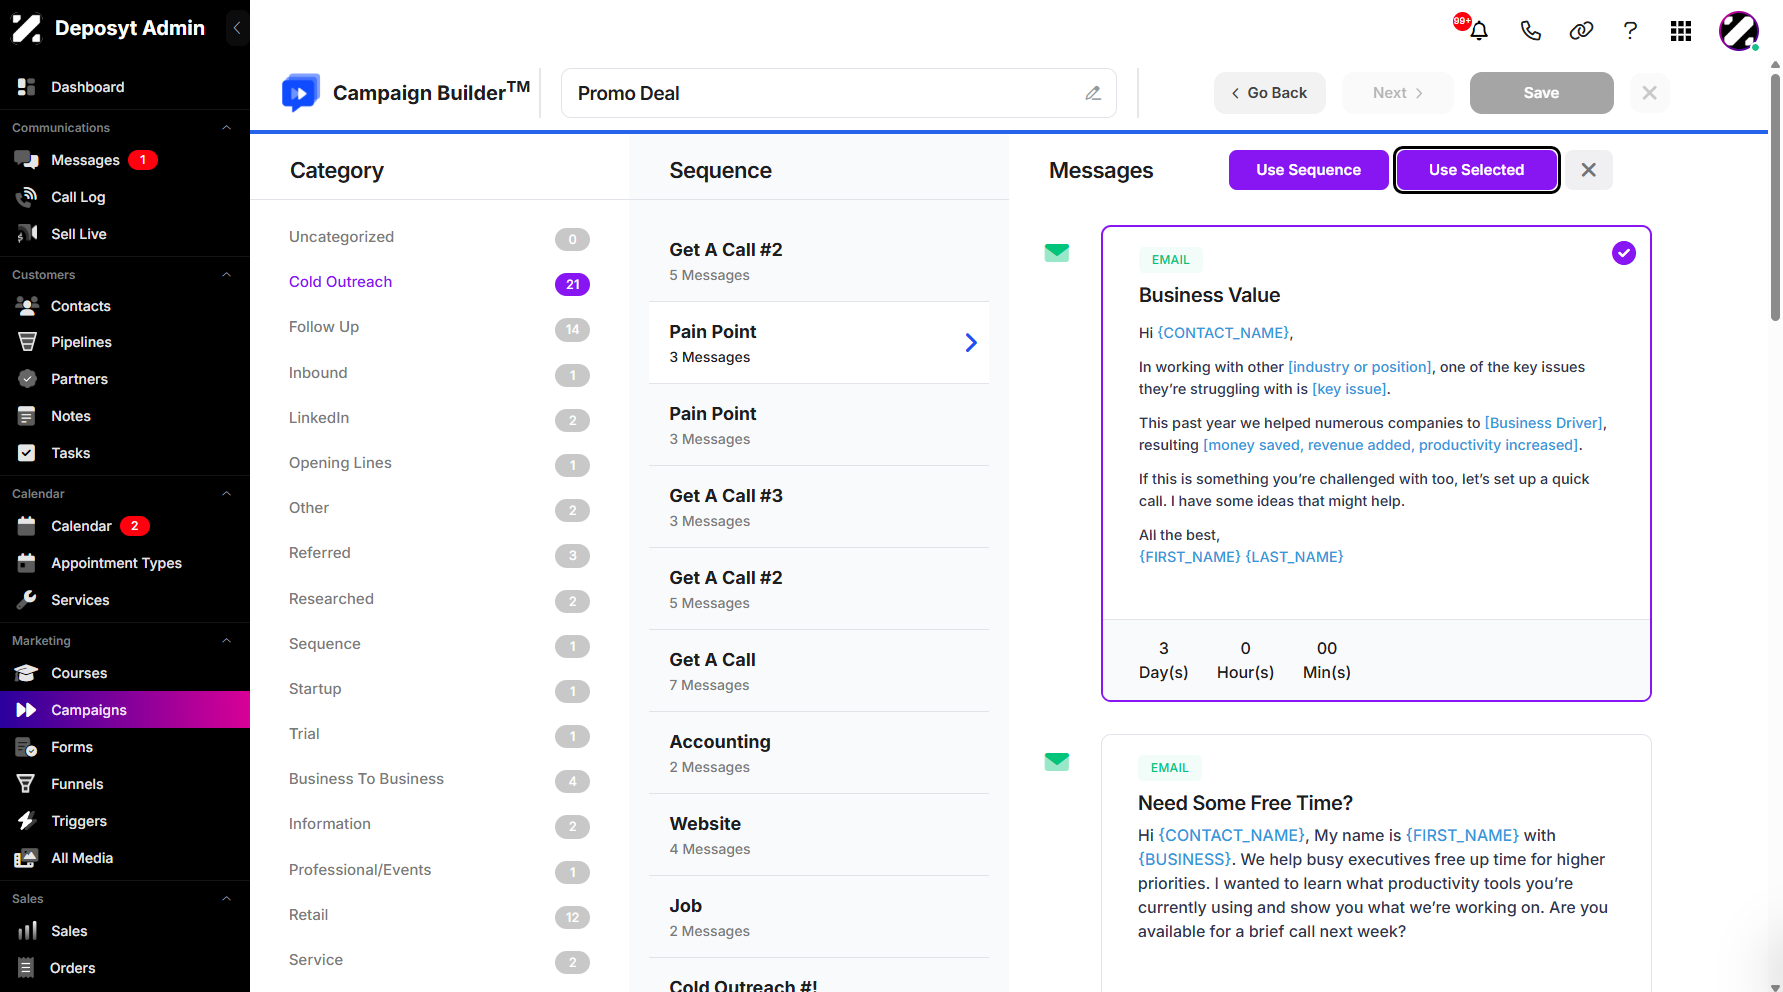Collapse the sidebar with the arrow button
Viewport: 1783px width, 992px height.
point(237,28)
